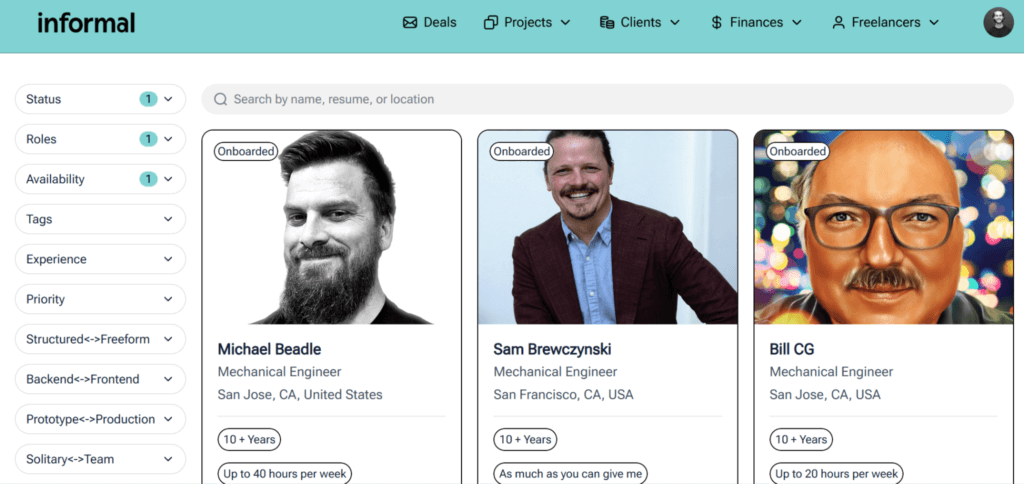The width and height of the screenshot is (1024, 484).
Task: Click the Finances dollar sign icon
Action: (x=717, y=22)
